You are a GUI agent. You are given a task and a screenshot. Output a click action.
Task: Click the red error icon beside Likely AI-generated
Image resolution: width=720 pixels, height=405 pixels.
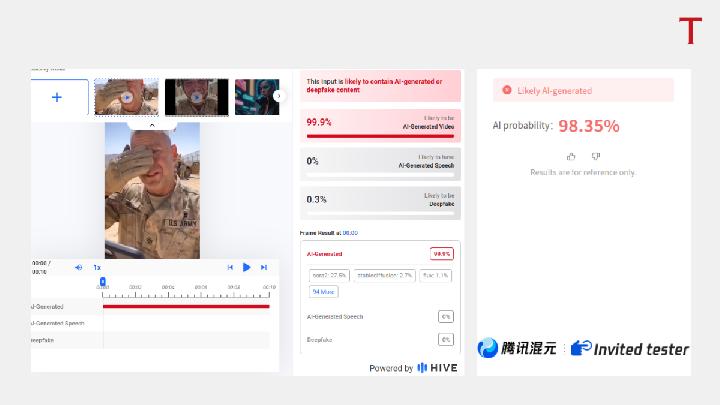(507, 90)
